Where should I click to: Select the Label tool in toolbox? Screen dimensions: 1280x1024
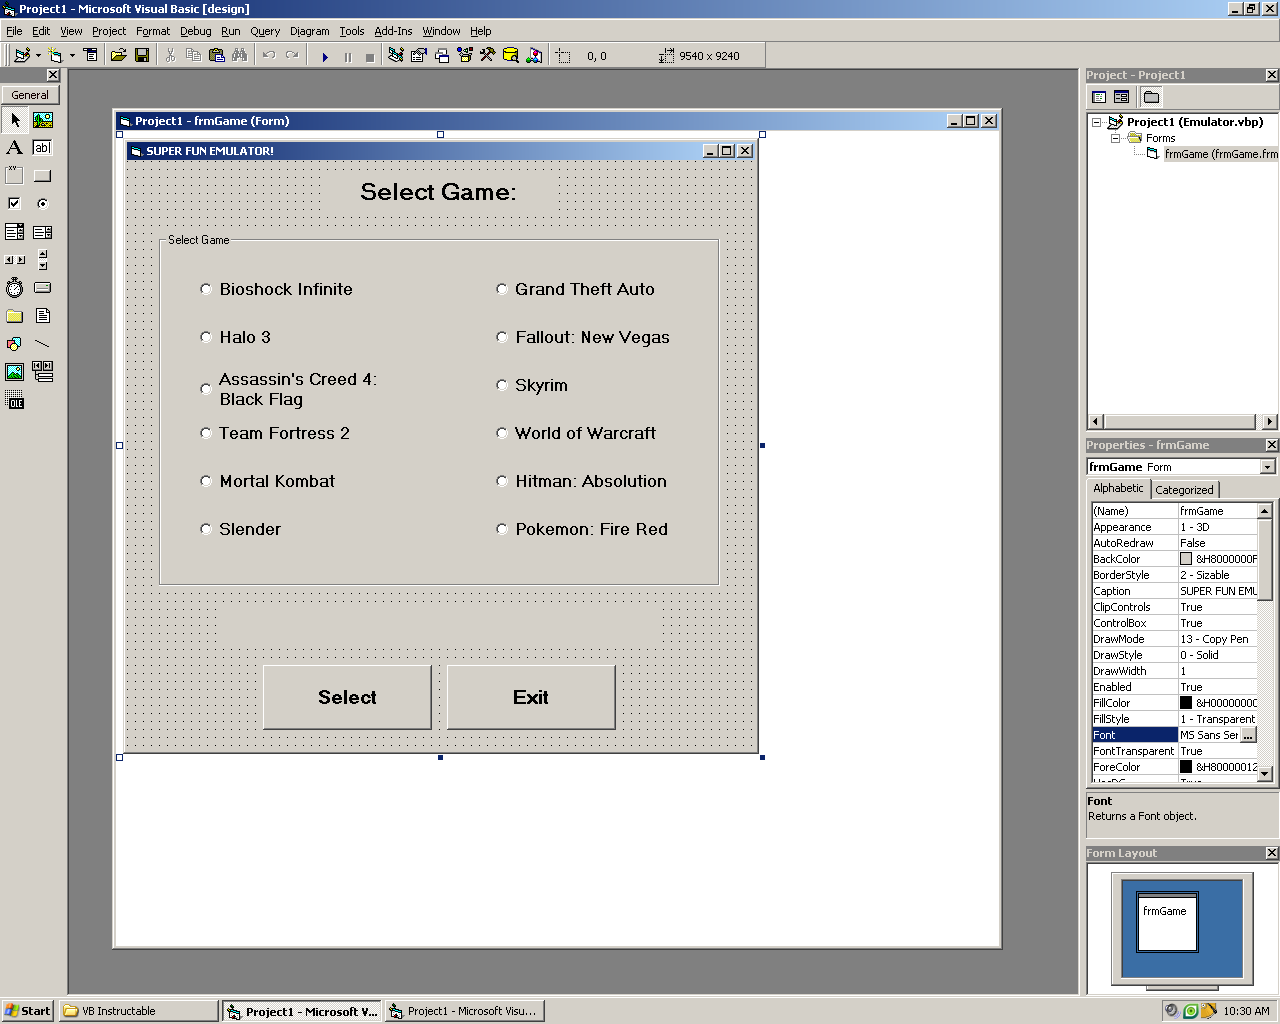(x=14, y=148)
